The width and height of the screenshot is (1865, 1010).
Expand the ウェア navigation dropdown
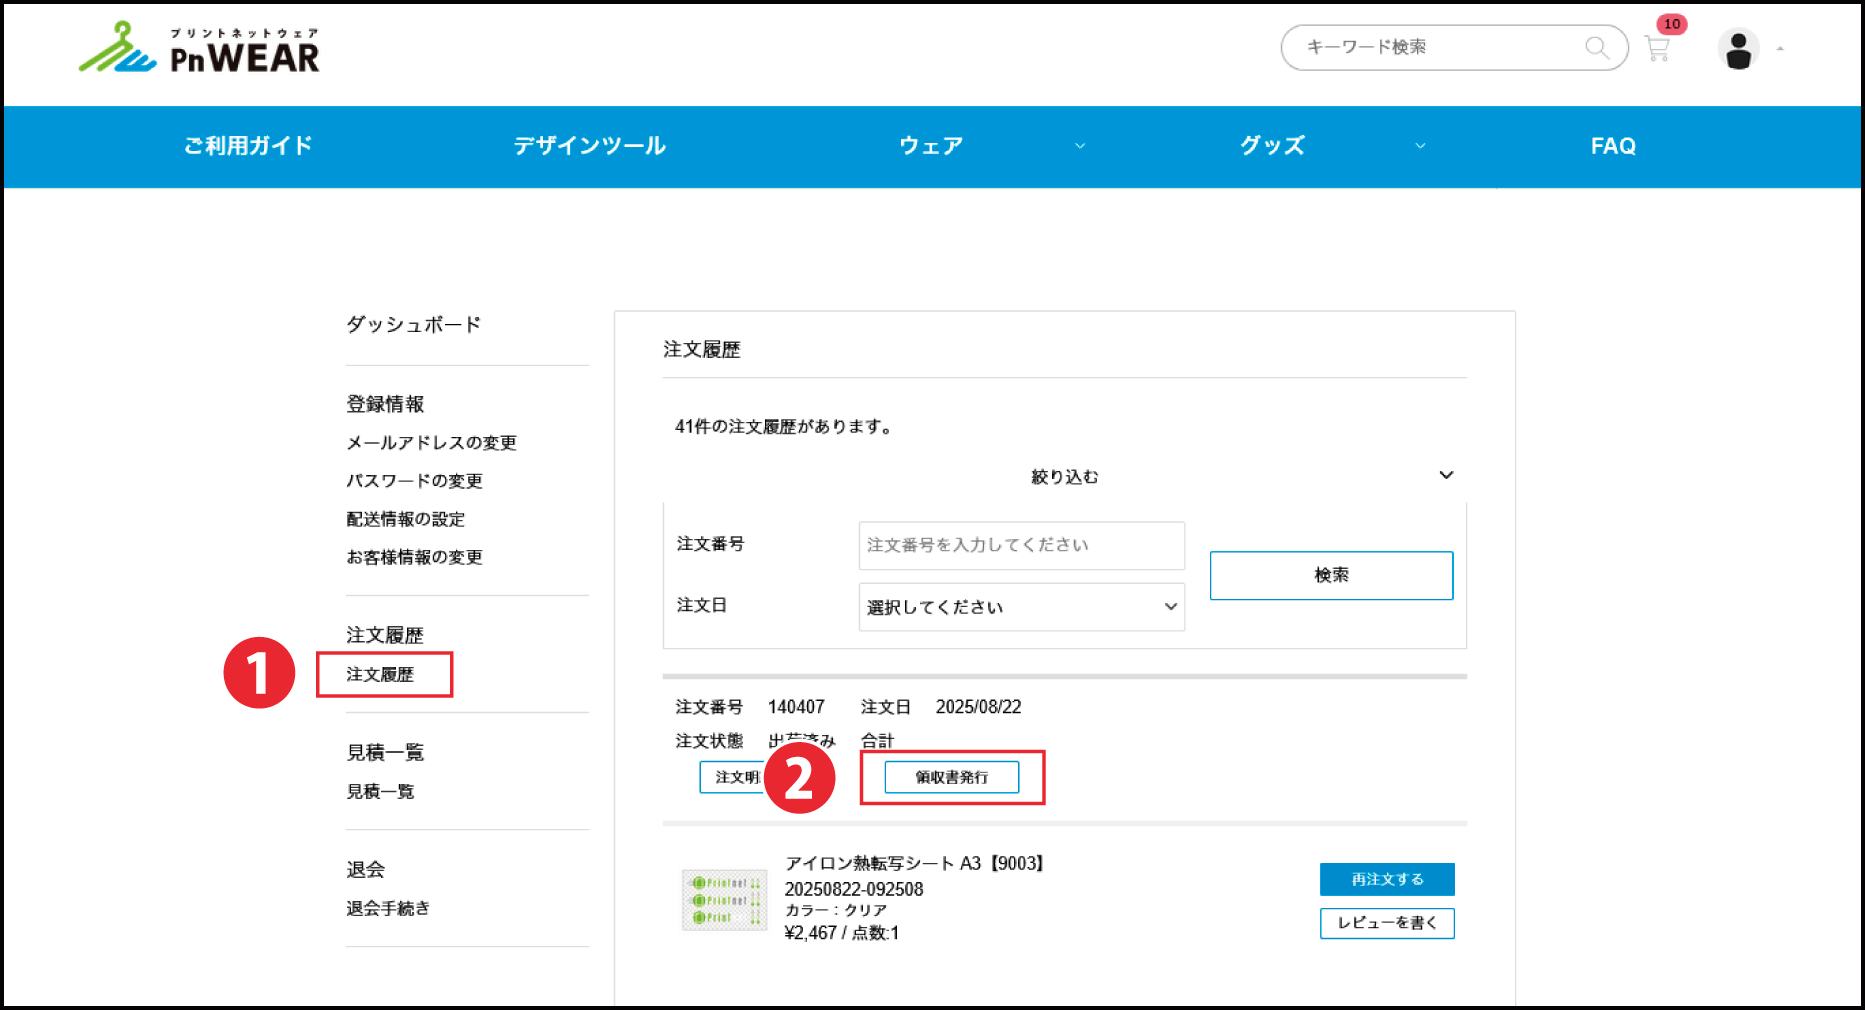(1080, 146)
